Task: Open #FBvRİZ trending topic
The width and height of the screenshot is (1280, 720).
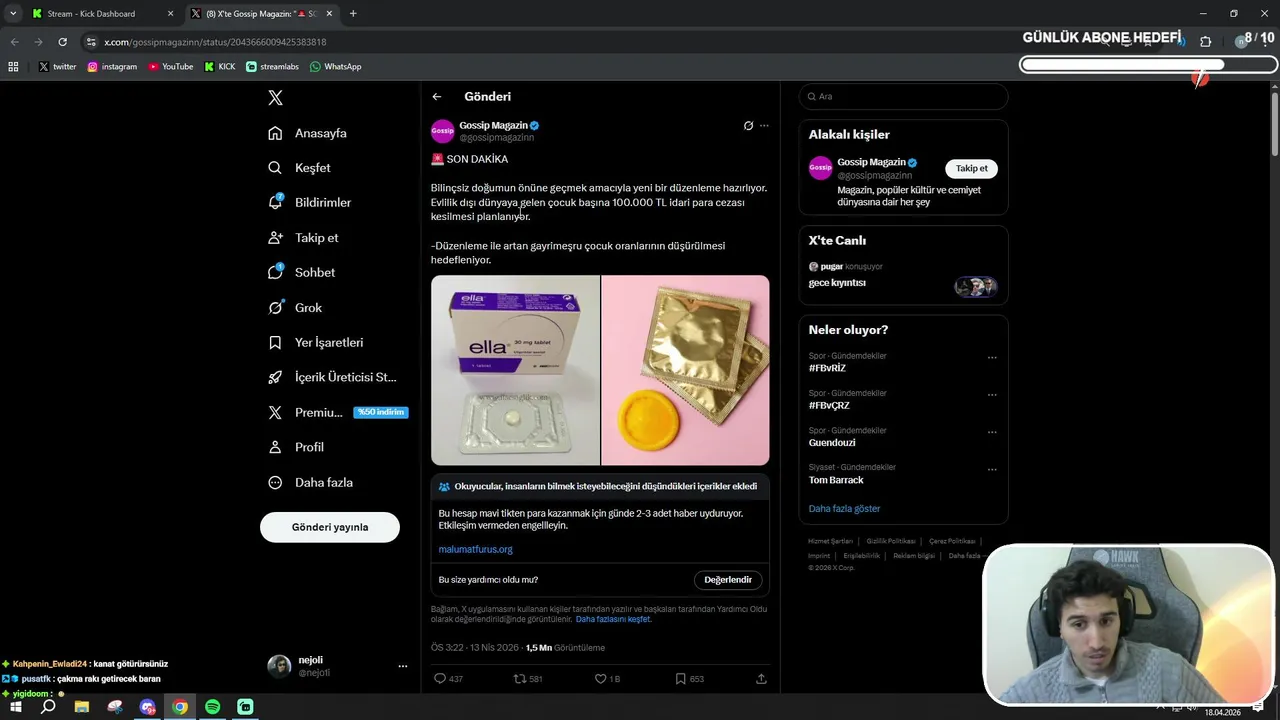Action: [827, 368]
